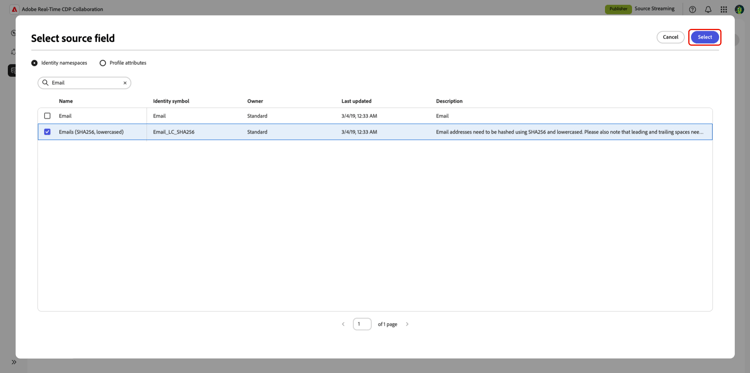Select the Emails (SHA256, lowercased) name cell
Viewport: 750px width, 373px height.
point(91,132)
